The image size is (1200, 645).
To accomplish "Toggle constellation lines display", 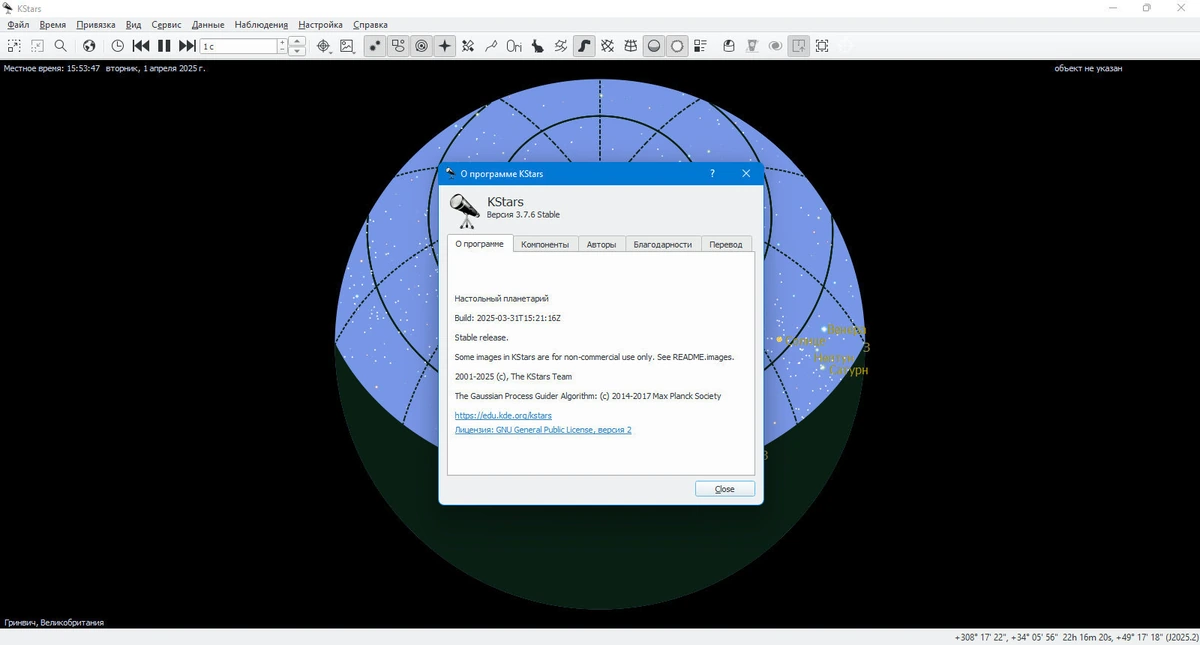I will coord(491,46).
